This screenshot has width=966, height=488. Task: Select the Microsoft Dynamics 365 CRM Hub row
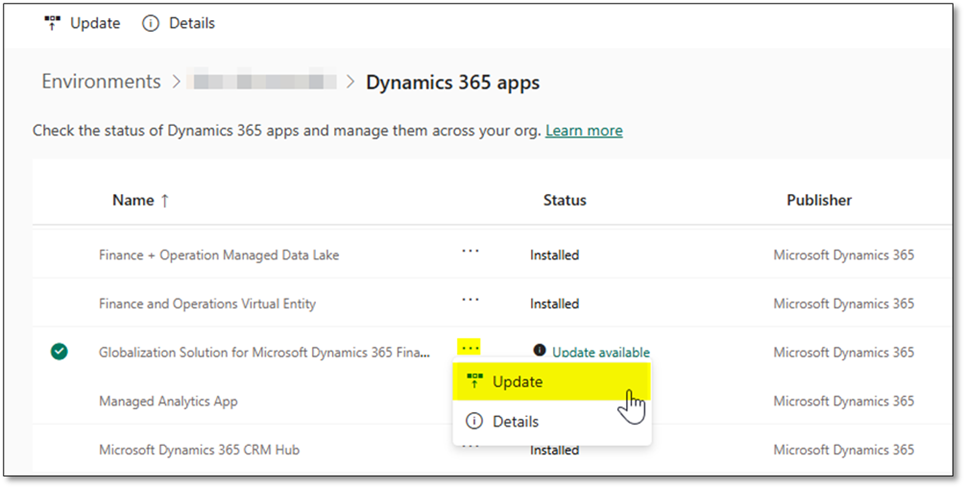(199, 450)
